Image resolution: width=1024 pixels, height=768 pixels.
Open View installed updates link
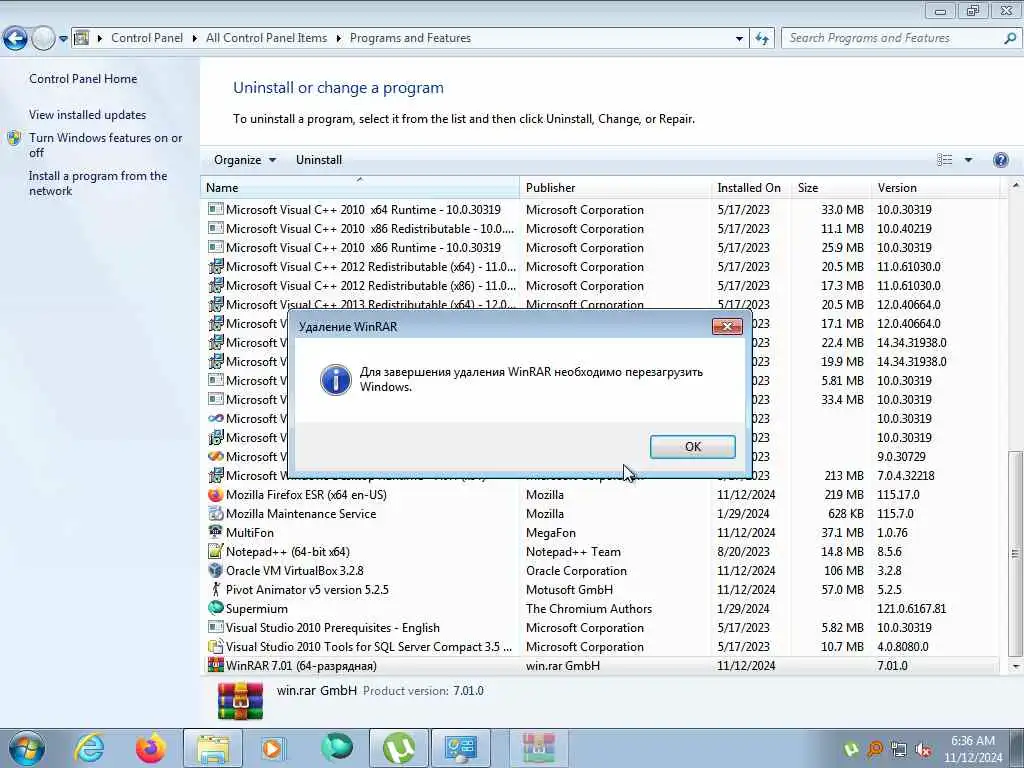88,115
